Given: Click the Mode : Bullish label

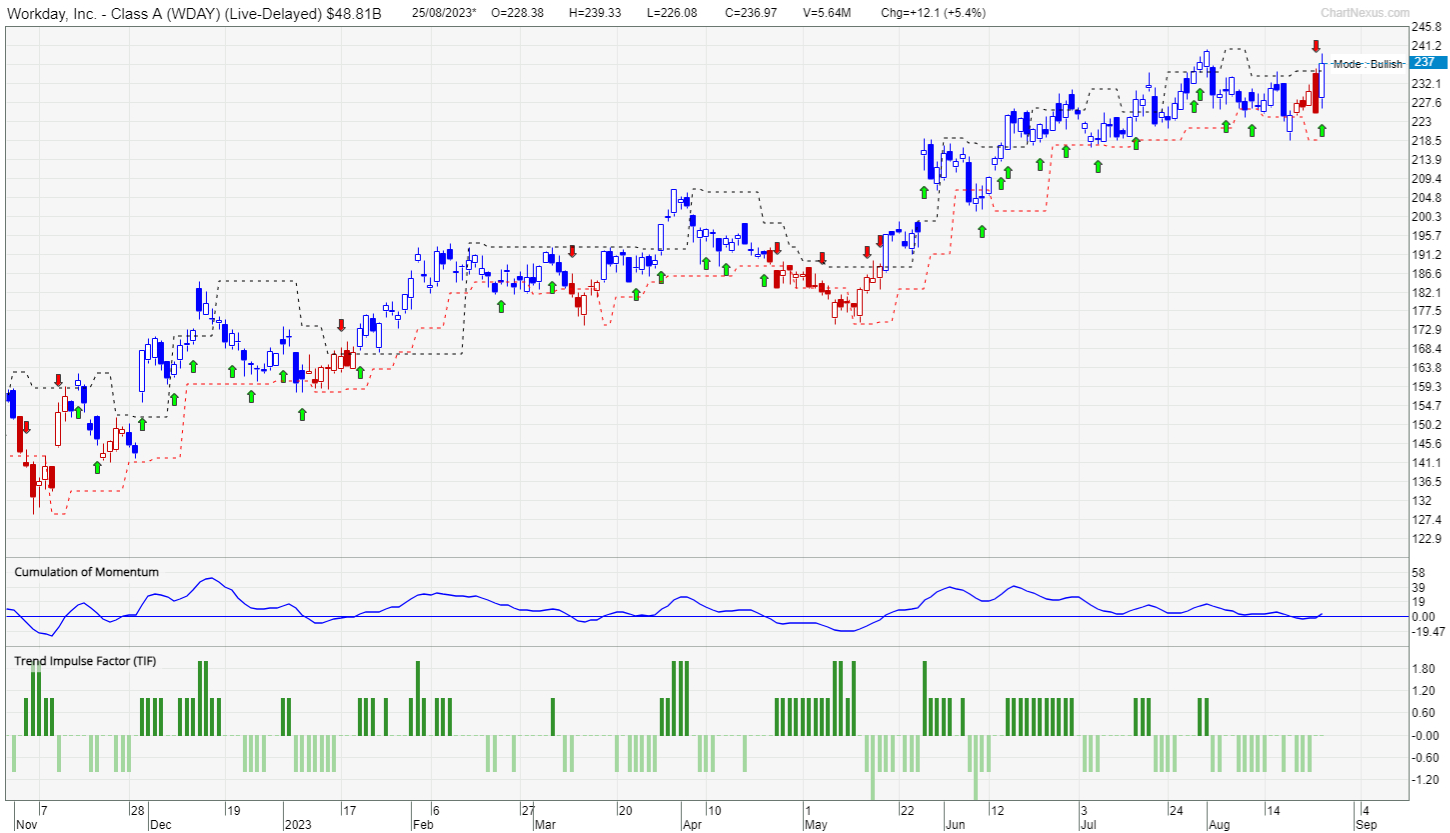Looking at the screenshot, I should (x=1368, y=64).
